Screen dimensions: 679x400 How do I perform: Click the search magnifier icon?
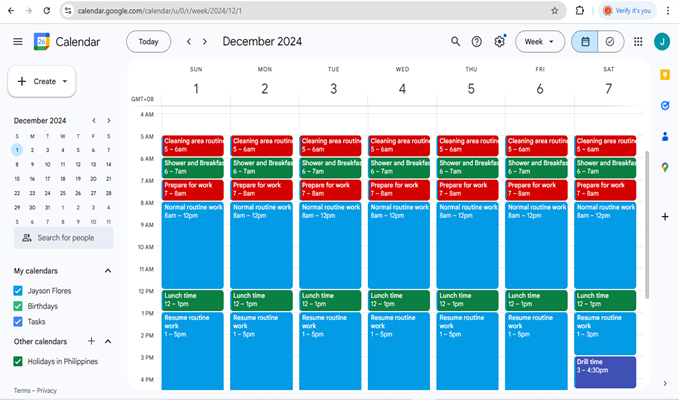(x=455, y=41)
